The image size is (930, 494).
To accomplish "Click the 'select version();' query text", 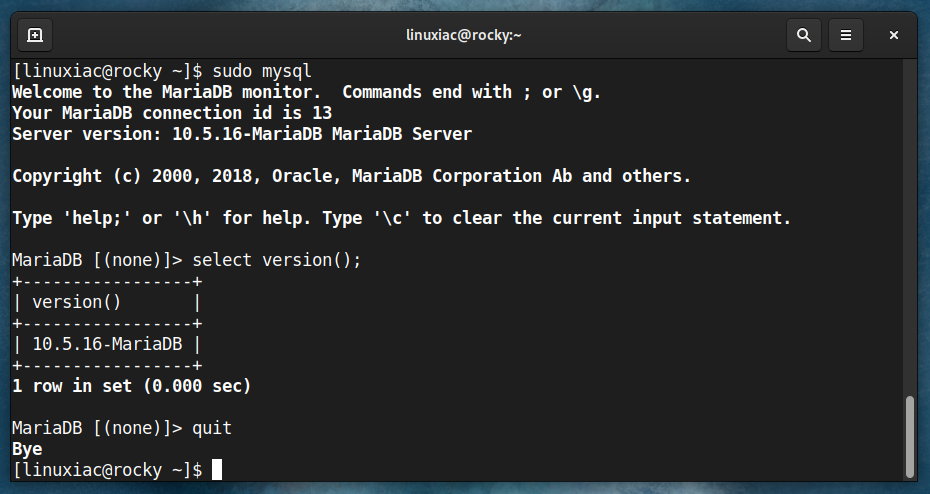I will 276,260.
